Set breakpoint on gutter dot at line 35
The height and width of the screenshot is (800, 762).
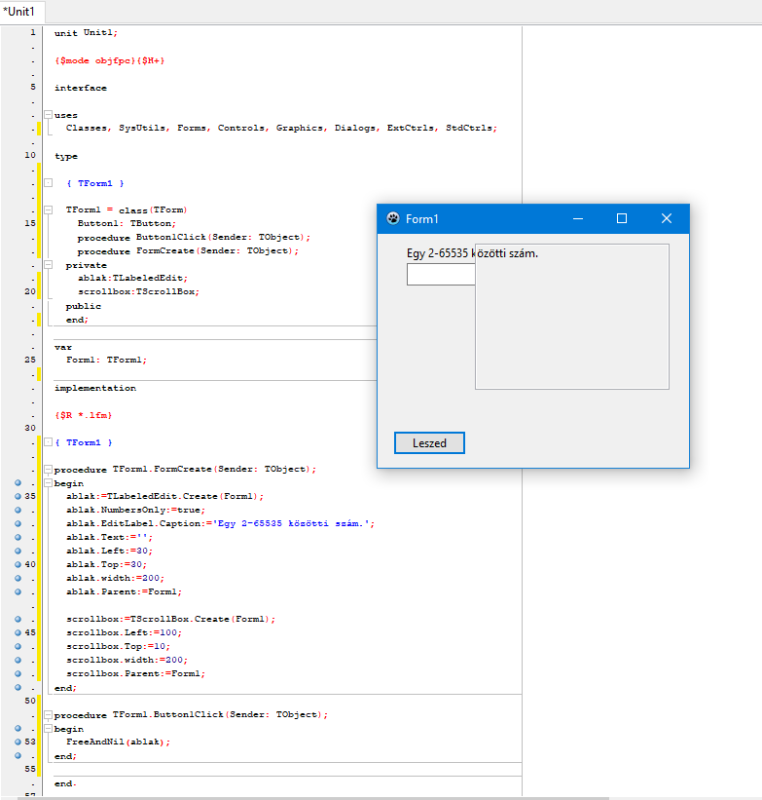pos(18,496)
